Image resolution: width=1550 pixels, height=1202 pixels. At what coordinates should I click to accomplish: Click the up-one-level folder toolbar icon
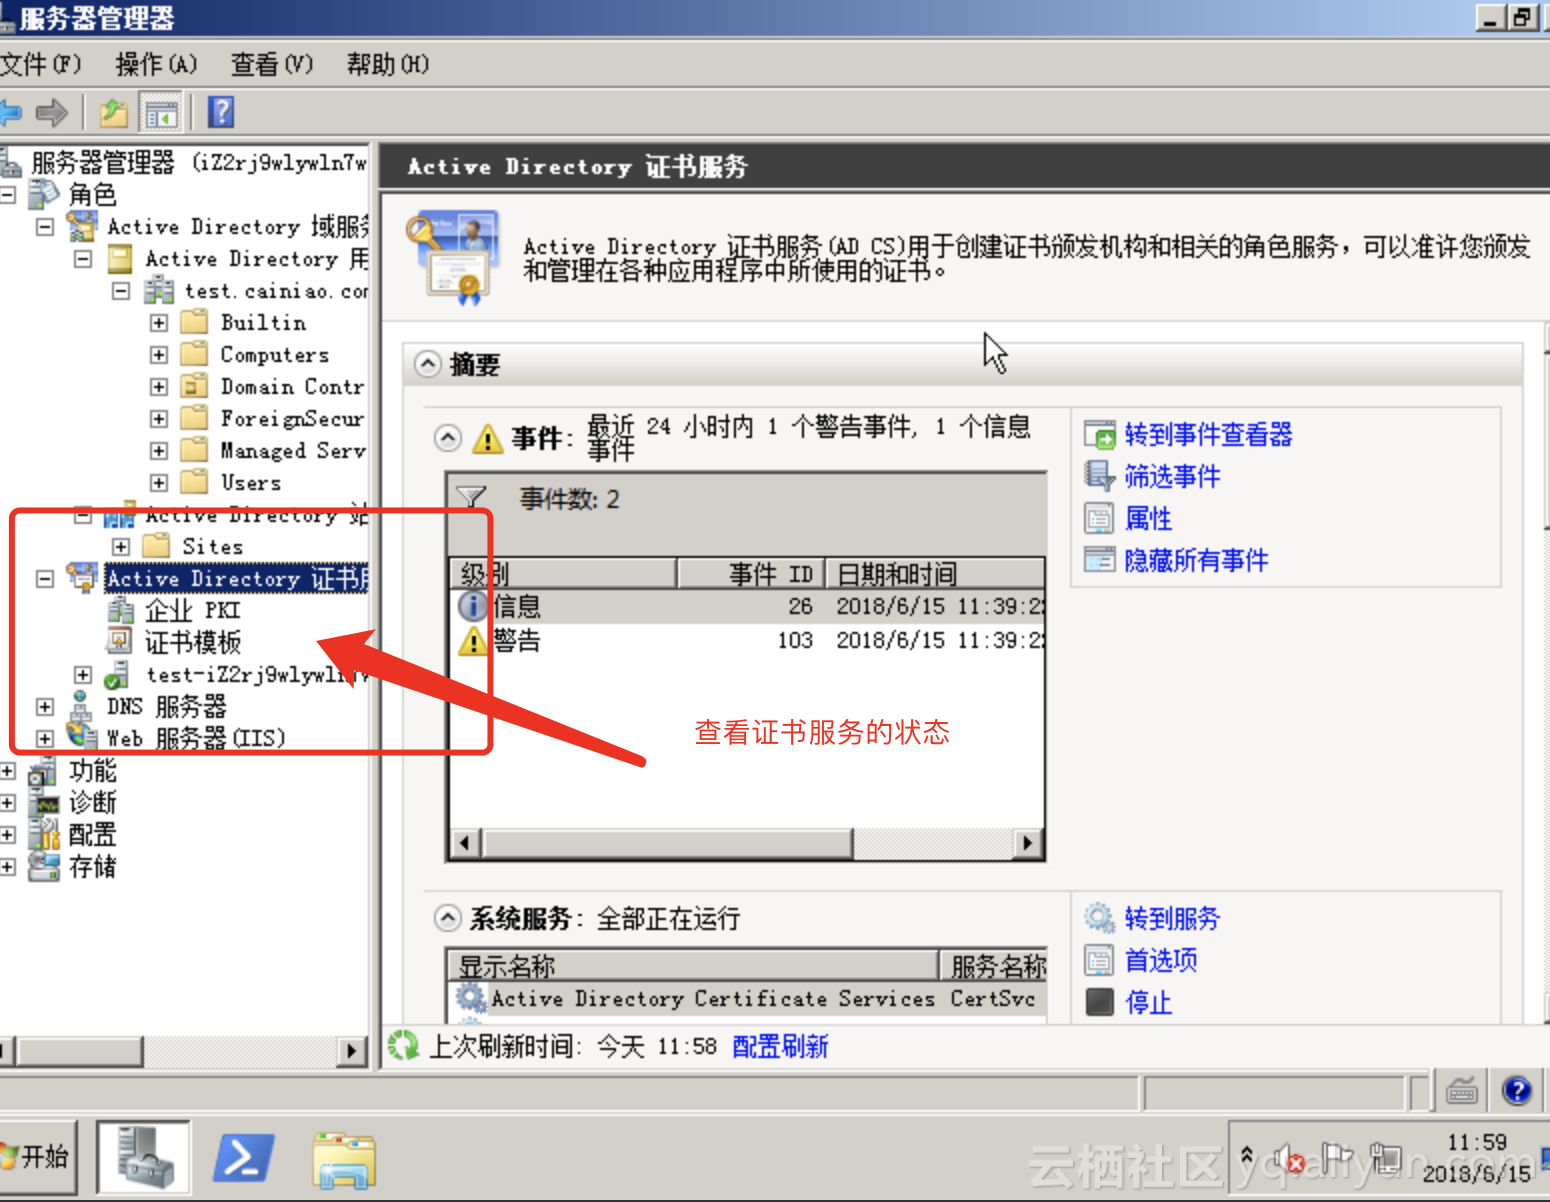114,113
